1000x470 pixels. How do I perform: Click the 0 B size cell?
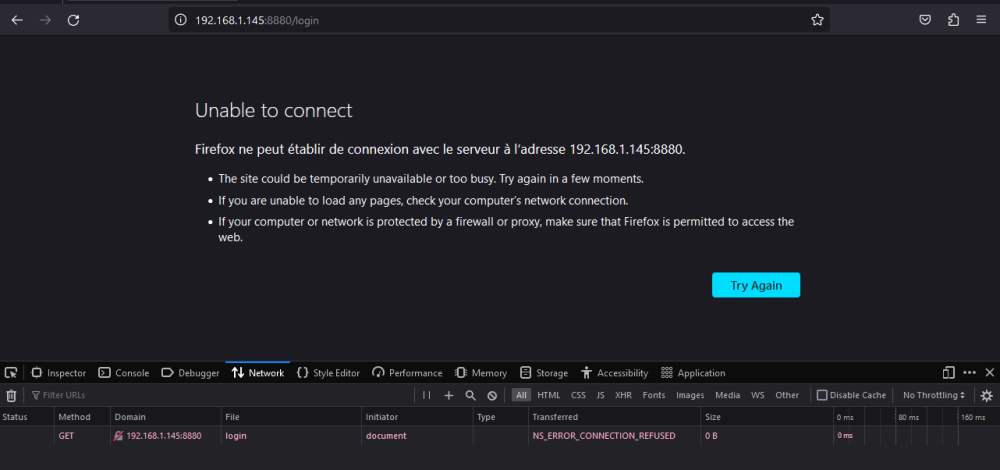711,436
